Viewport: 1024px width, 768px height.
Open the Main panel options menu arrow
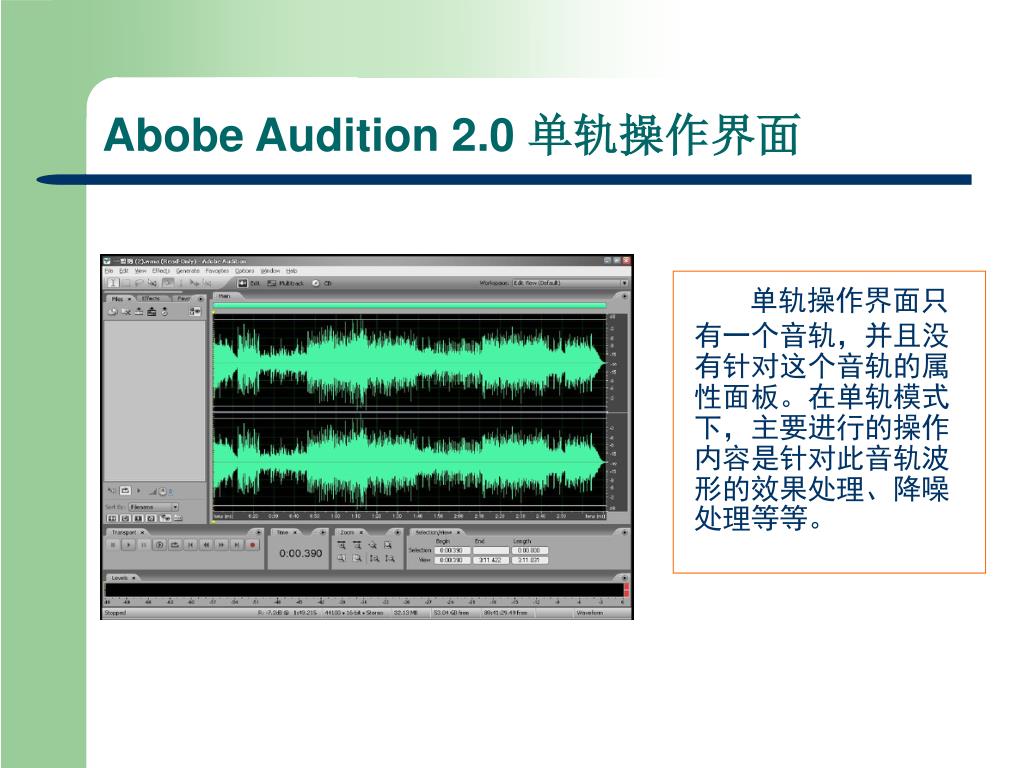[624, 296]
